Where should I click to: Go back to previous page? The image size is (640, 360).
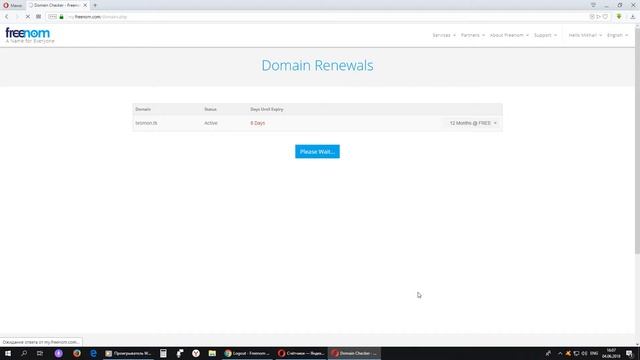[x=7, y=17]
